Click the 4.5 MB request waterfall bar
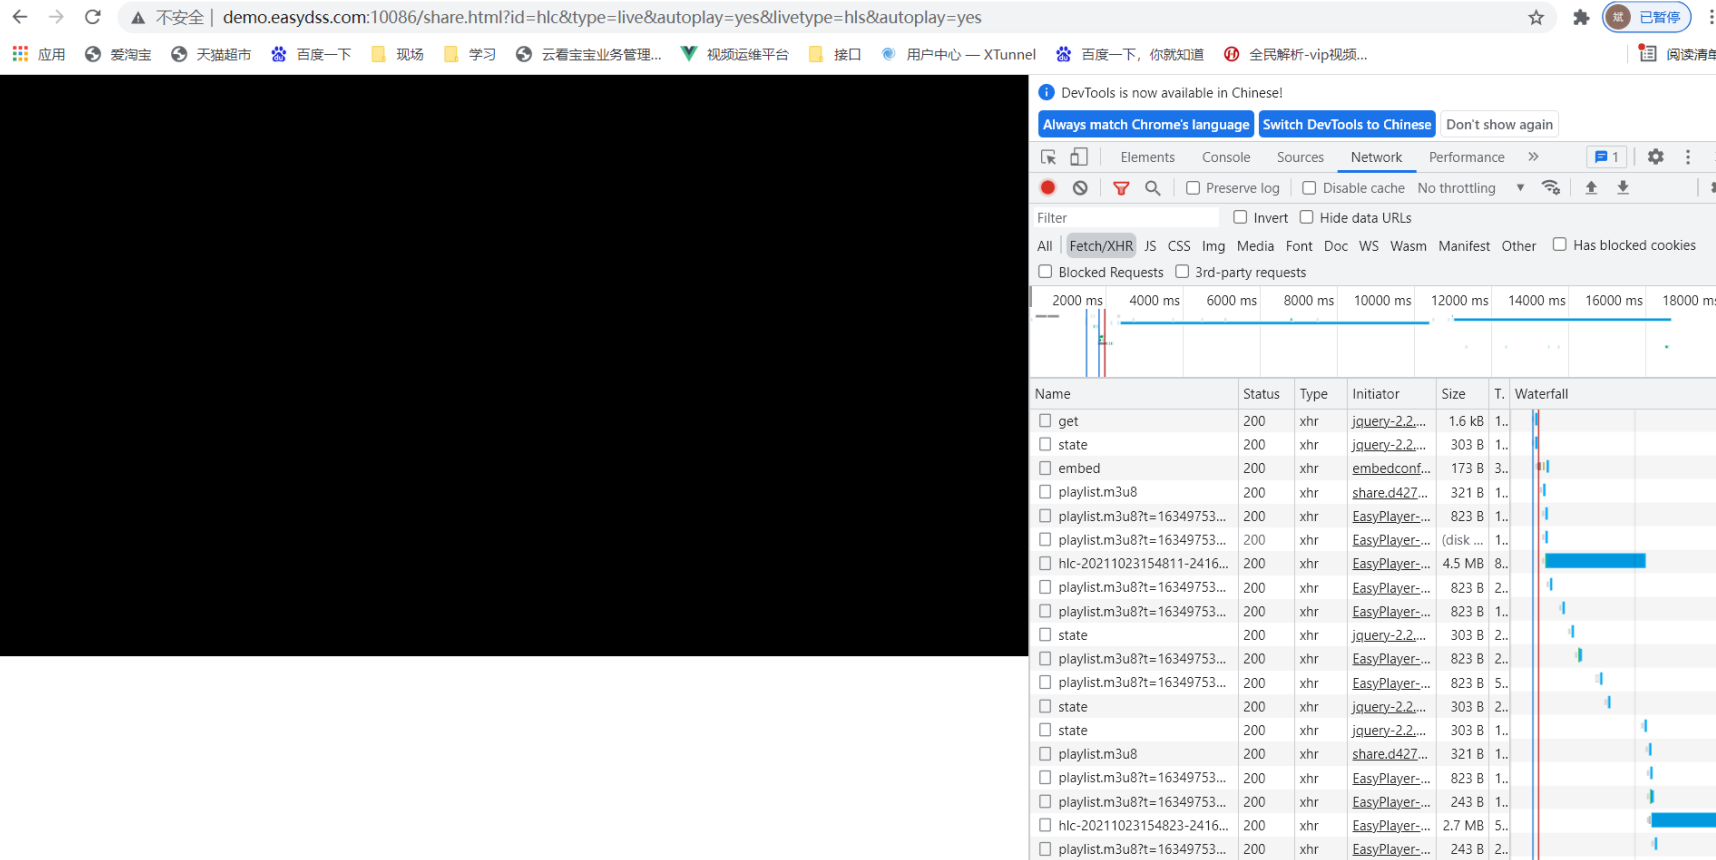 point(1595,561)
